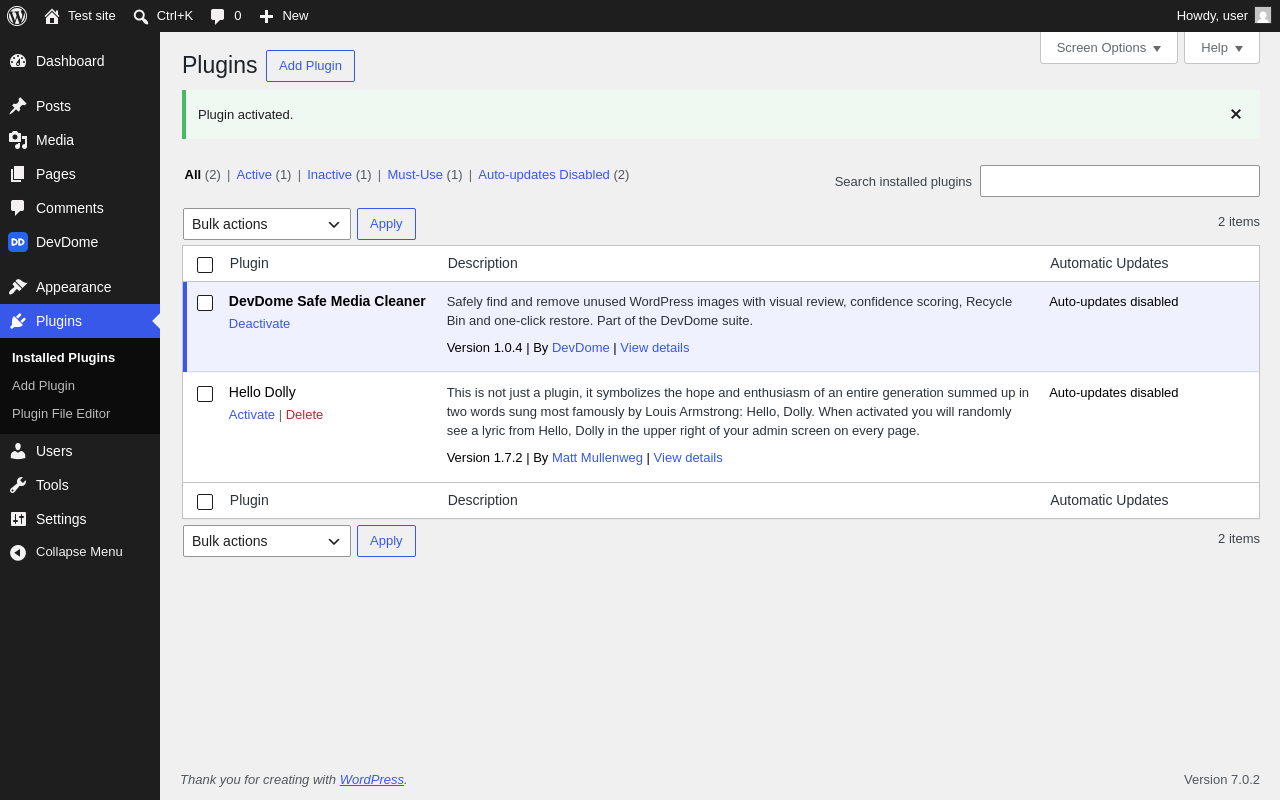Open the Howdy, user account menu

(x=1224, y=16)
